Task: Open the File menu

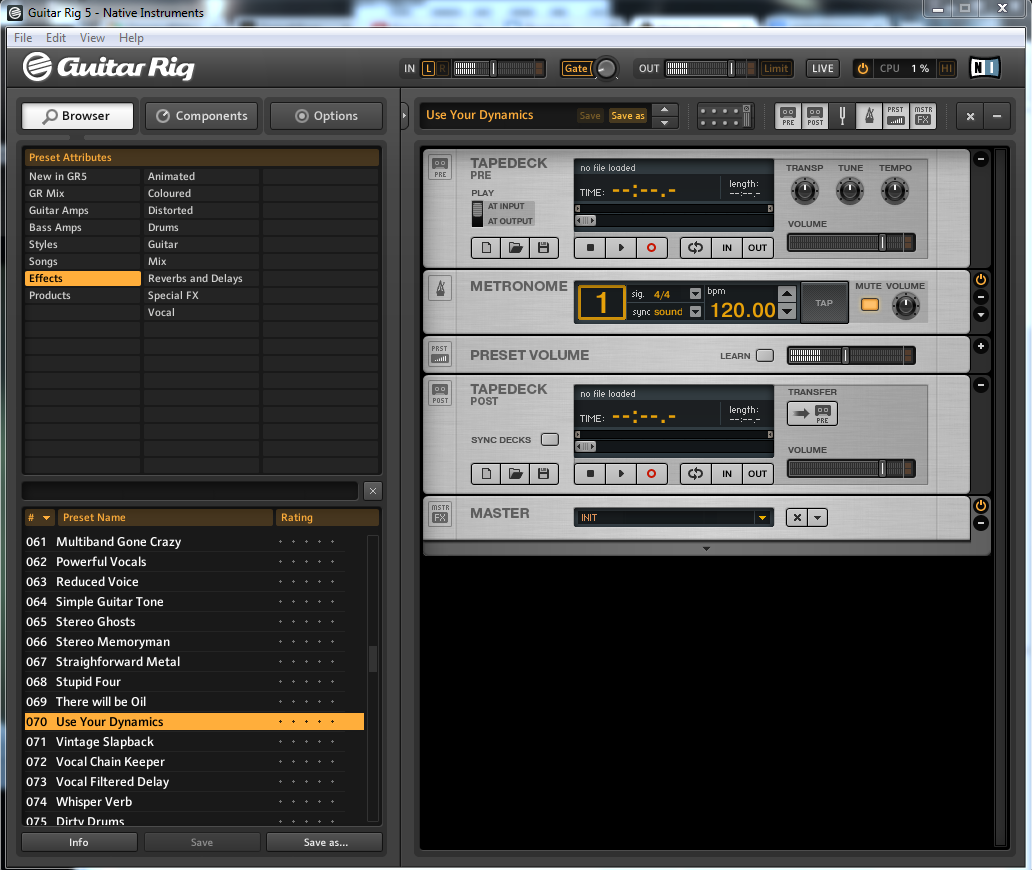Action: [23, 38]
